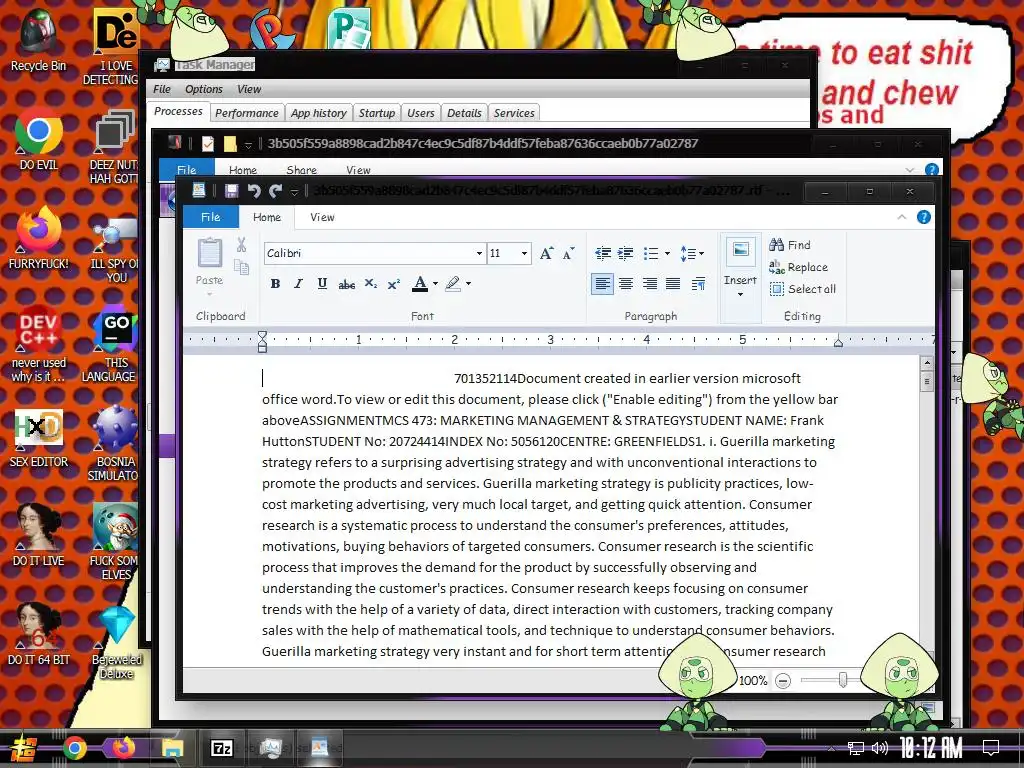Toggle Bold formatting
This screenshot has height=768, width=1024.
275,283
